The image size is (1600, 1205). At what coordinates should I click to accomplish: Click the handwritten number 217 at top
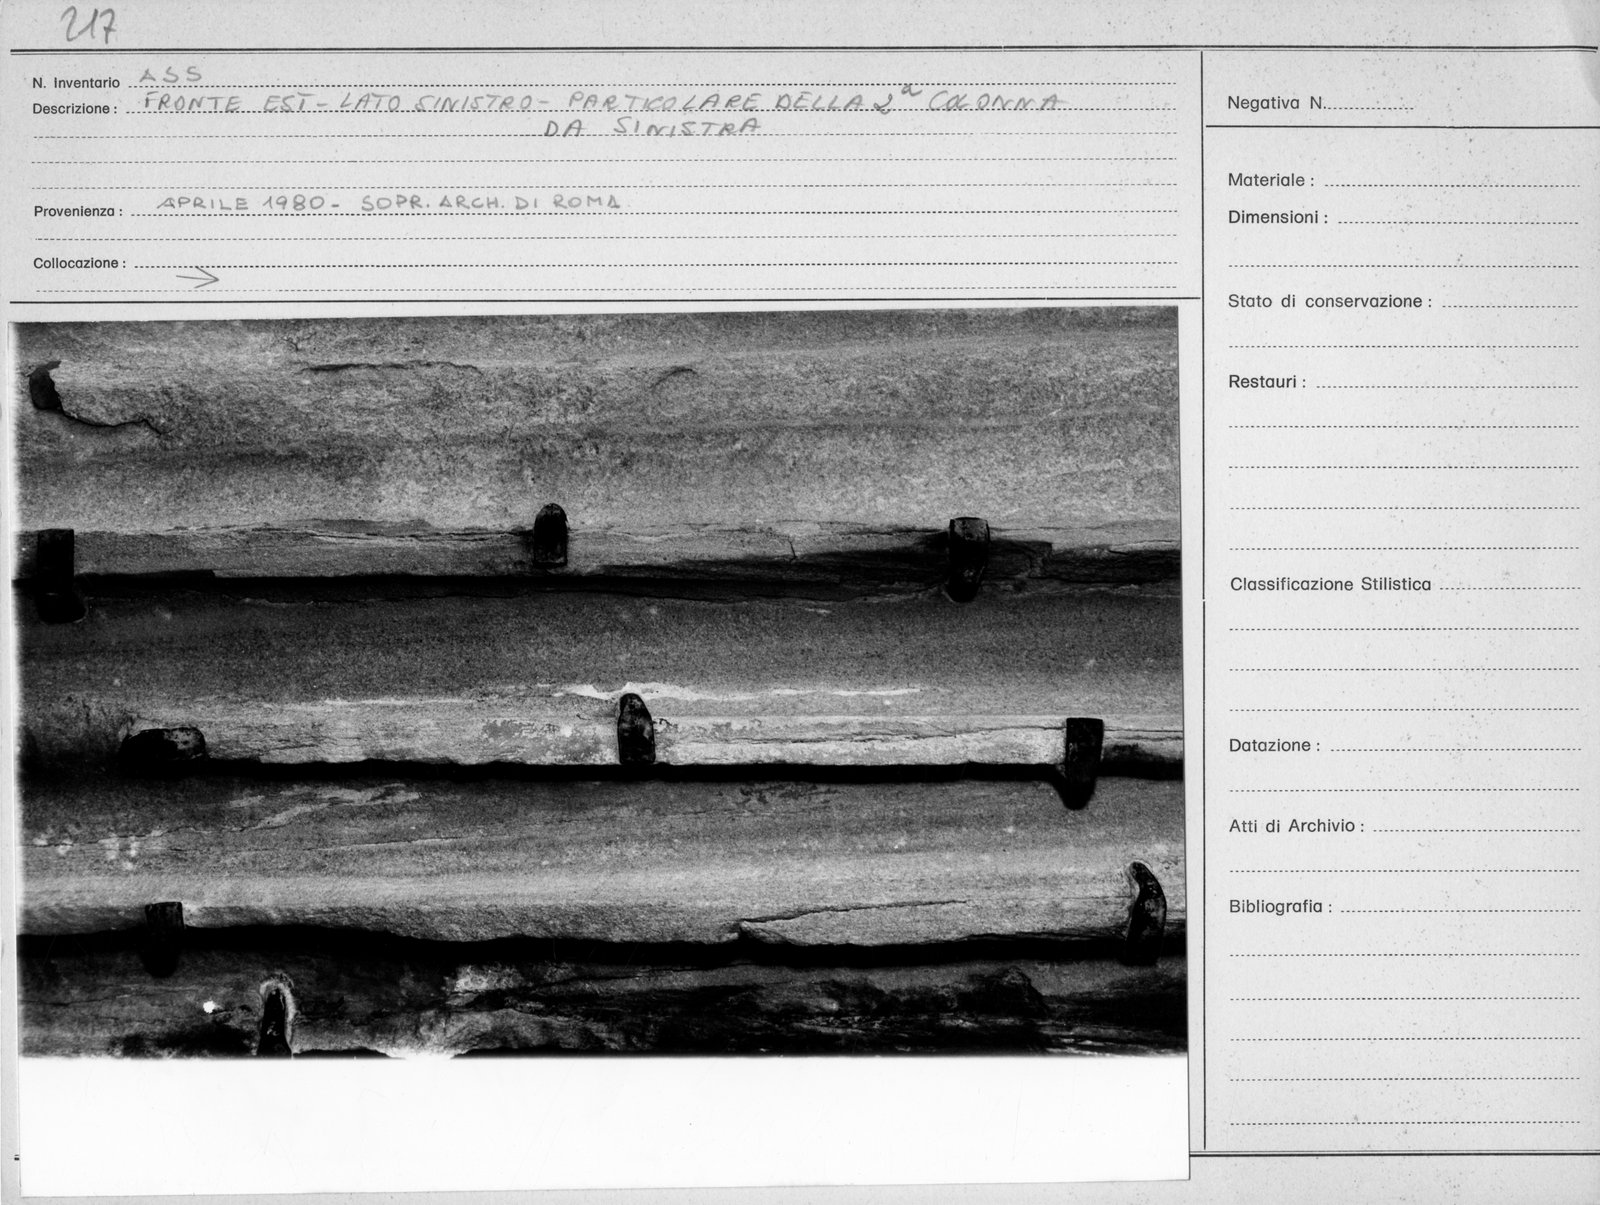coord(91,24)
